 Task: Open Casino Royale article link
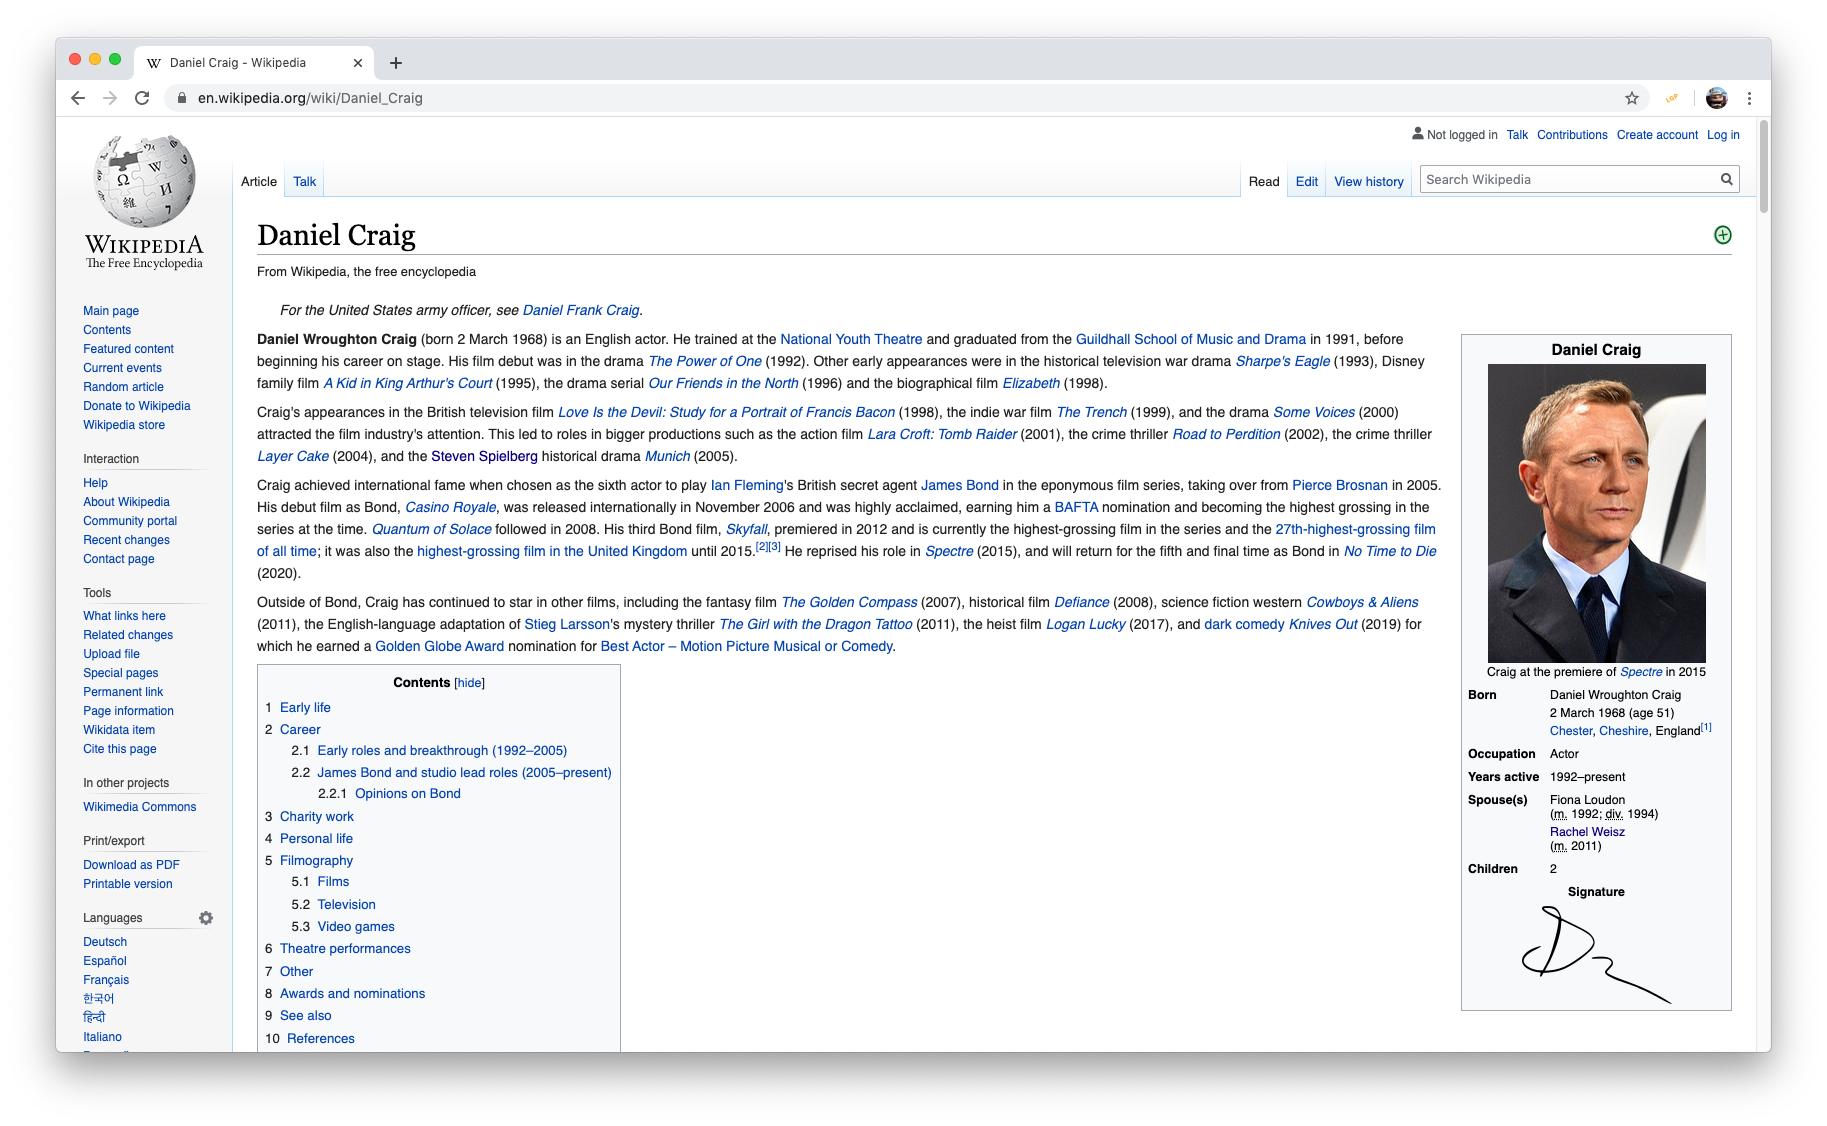pyautogui.click(x=450, y=507)
